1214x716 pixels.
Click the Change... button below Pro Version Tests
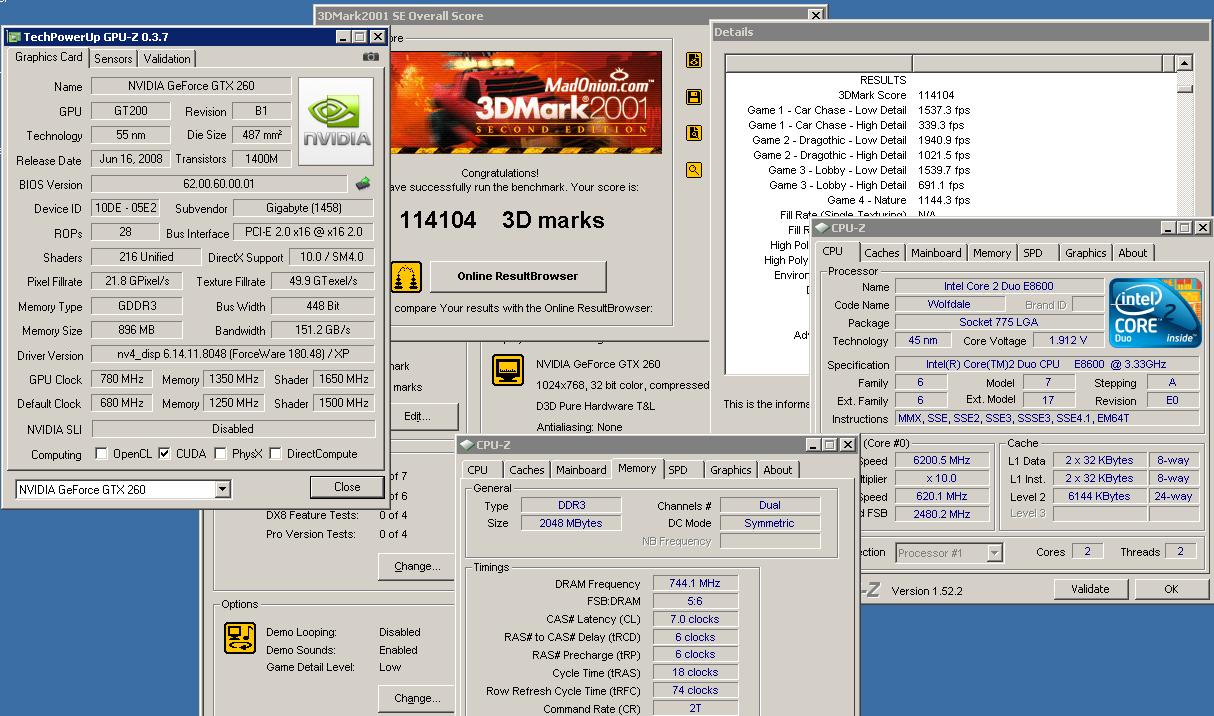[x=417, y=566]
